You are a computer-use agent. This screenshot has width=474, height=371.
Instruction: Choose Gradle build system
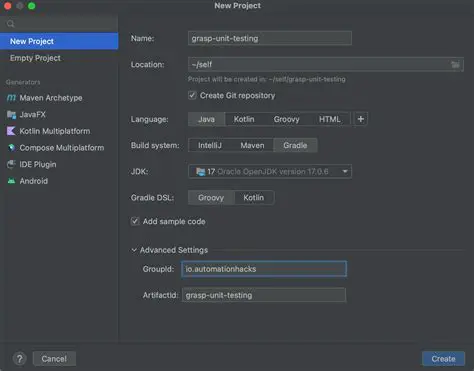pyautogui.click(x=295, y=145)
